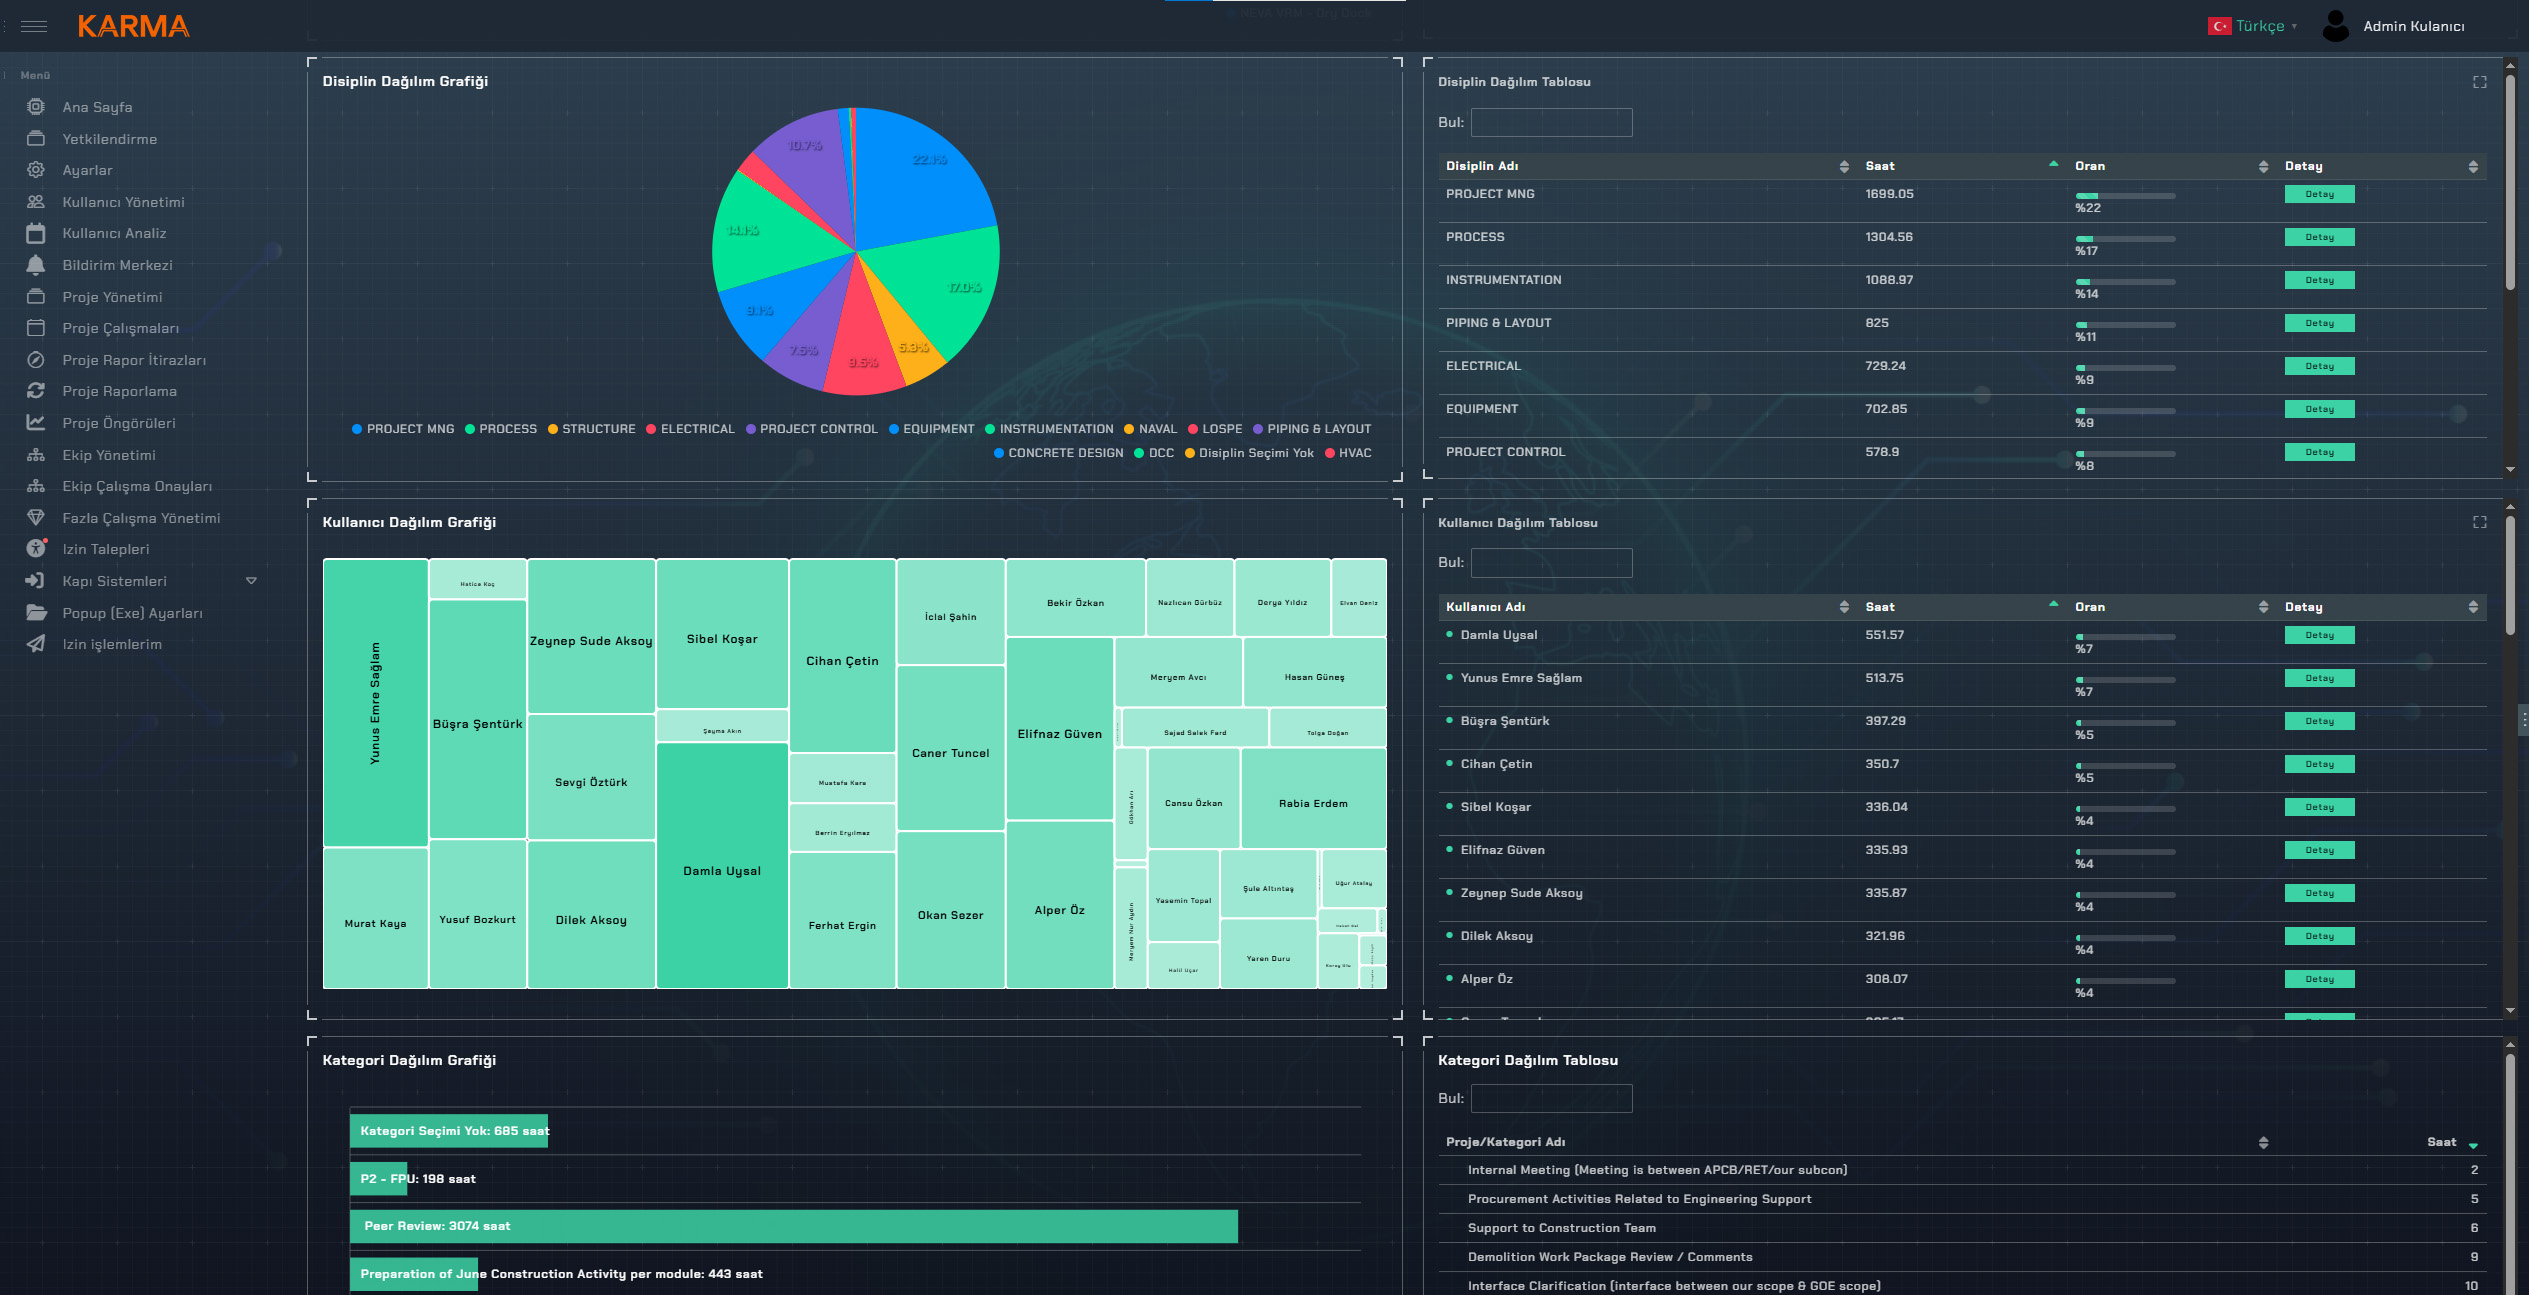Click the Proje Öngörüleri chart icon
The image size is (2529, 1295).
click(36, 423)
